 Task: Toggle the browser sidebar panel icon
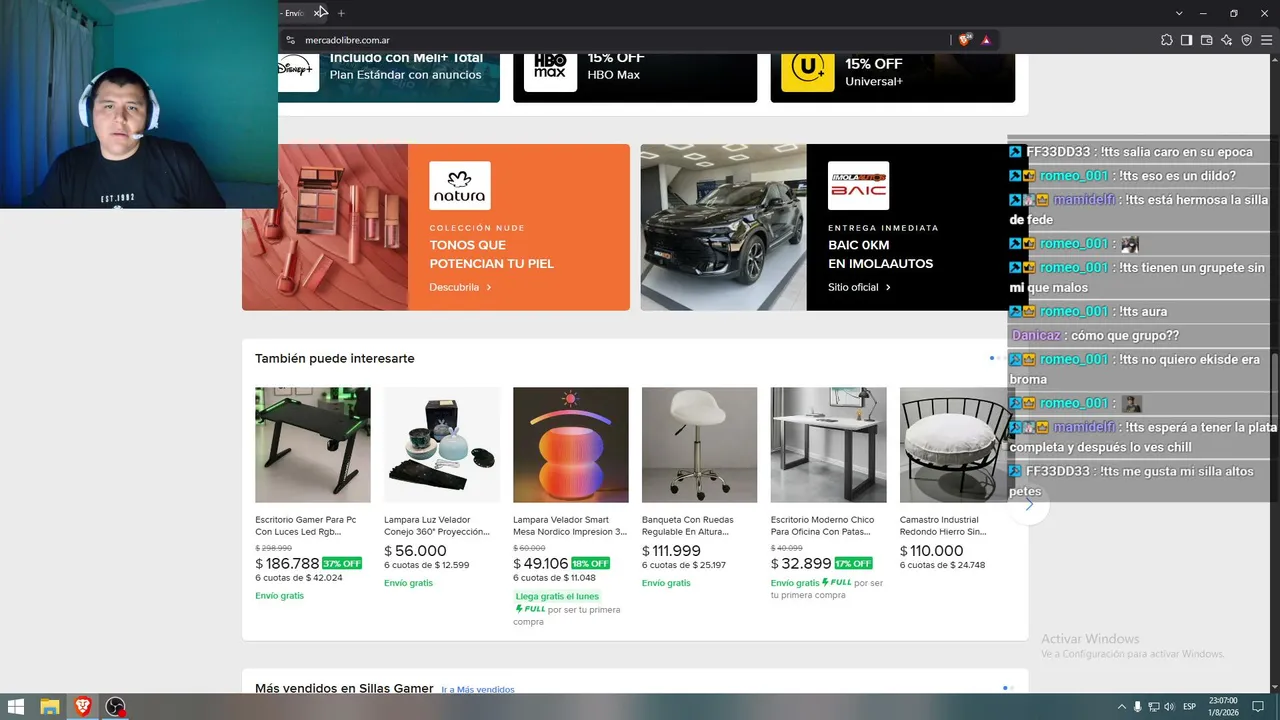(1187, 40)
